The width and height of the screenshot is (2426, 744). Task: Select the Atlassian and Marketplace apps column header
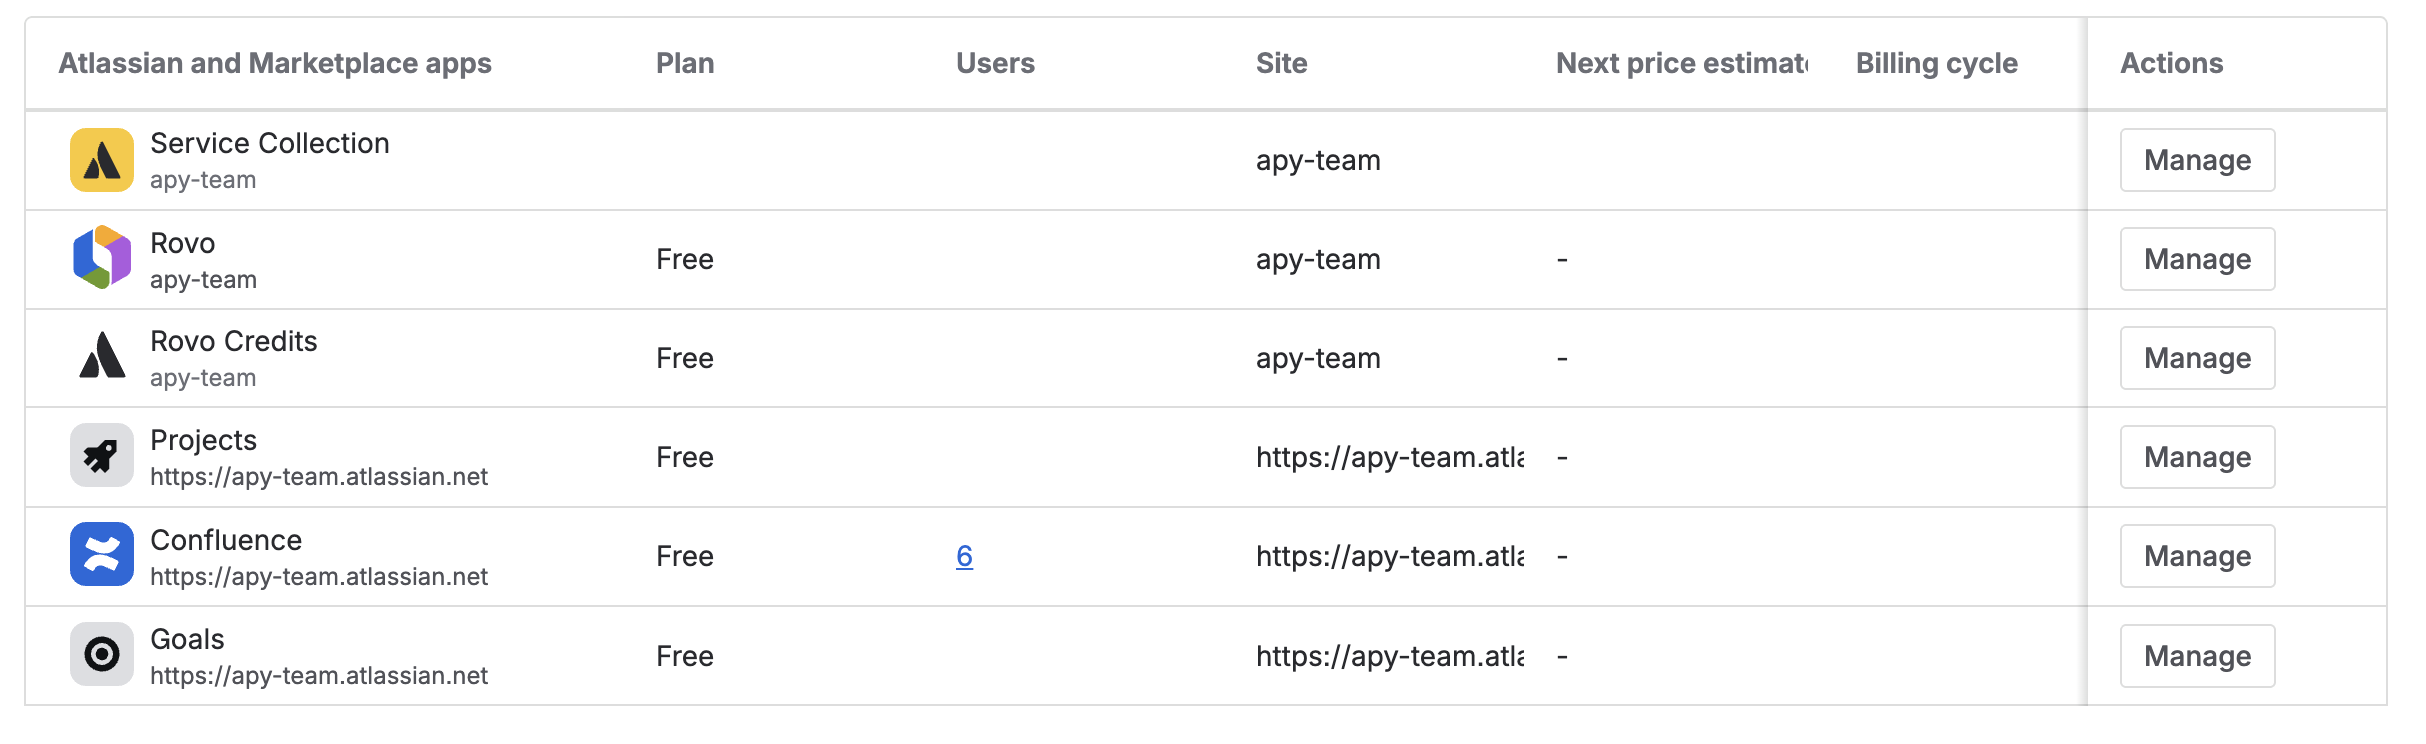click(x=275, y=63)
